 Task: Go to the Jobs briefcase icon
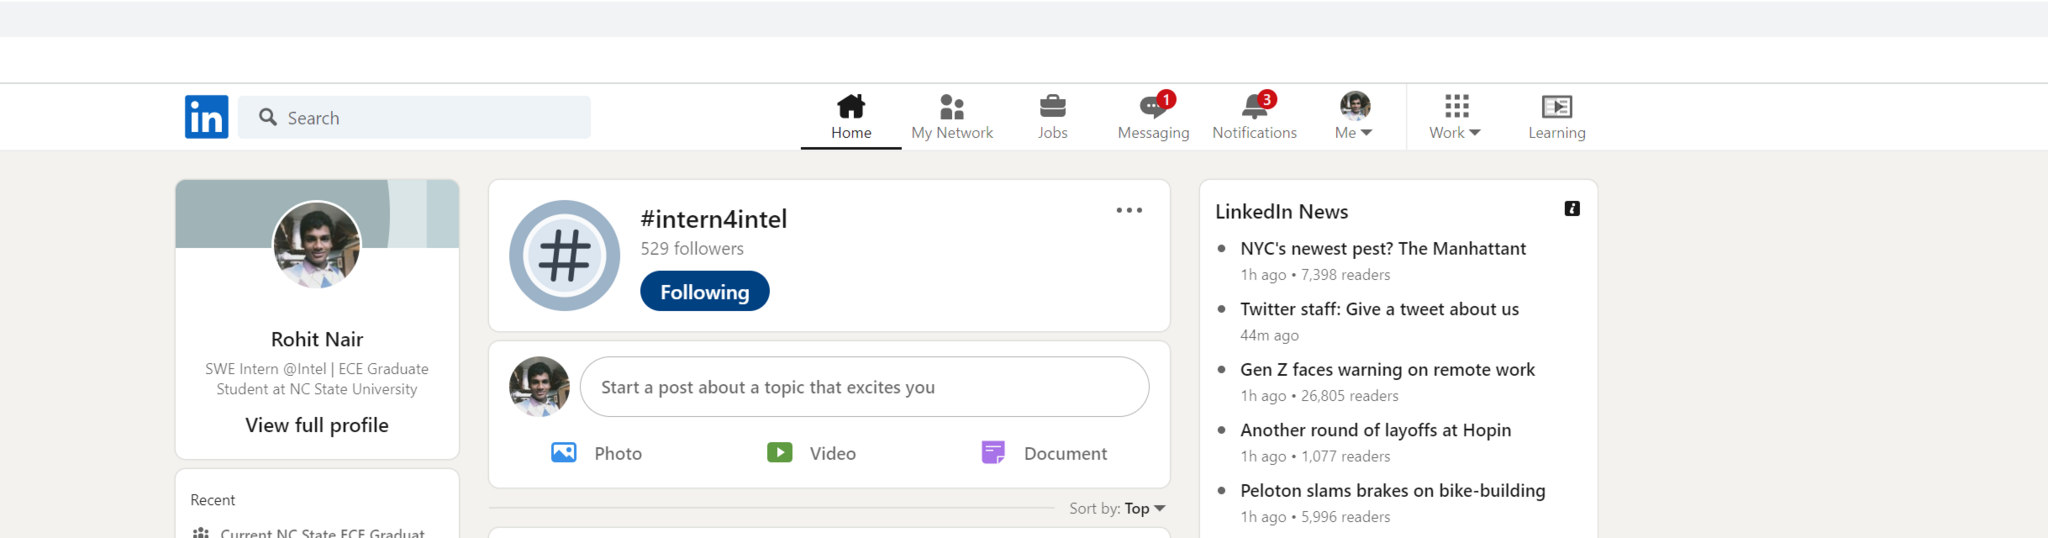[1052, 106]
